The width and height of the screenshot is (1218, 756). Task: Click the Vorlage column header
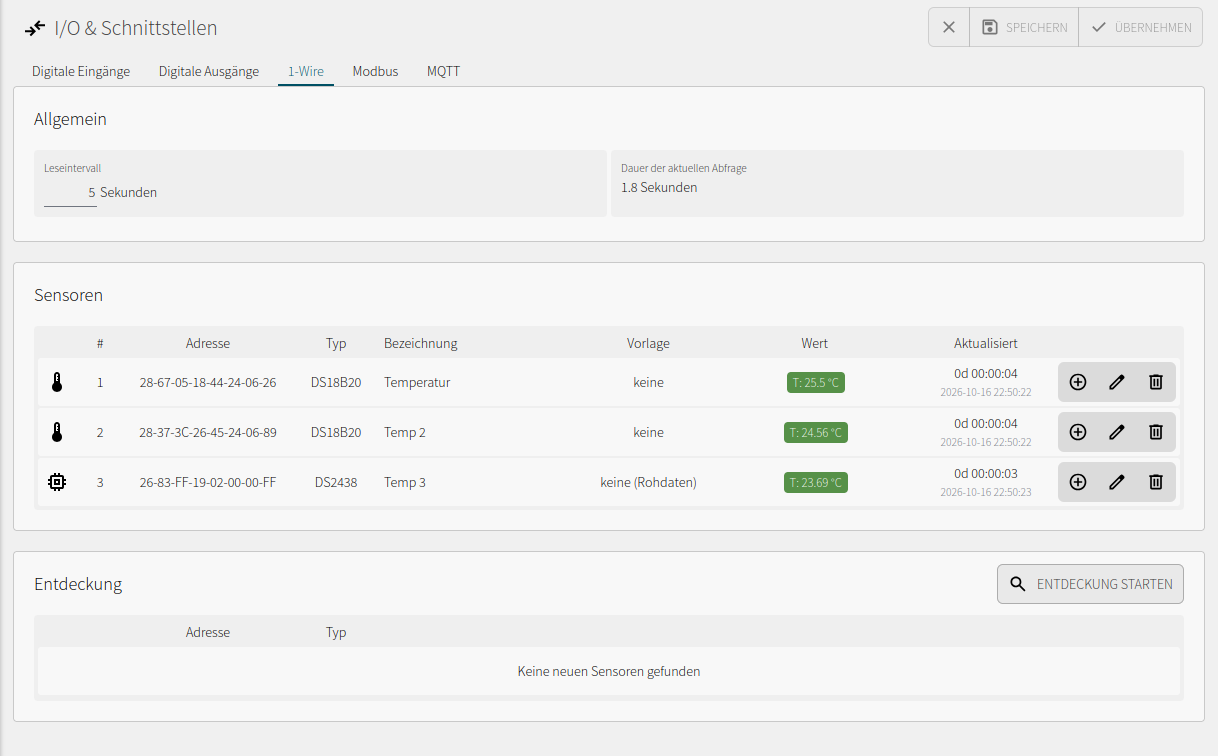648,343
